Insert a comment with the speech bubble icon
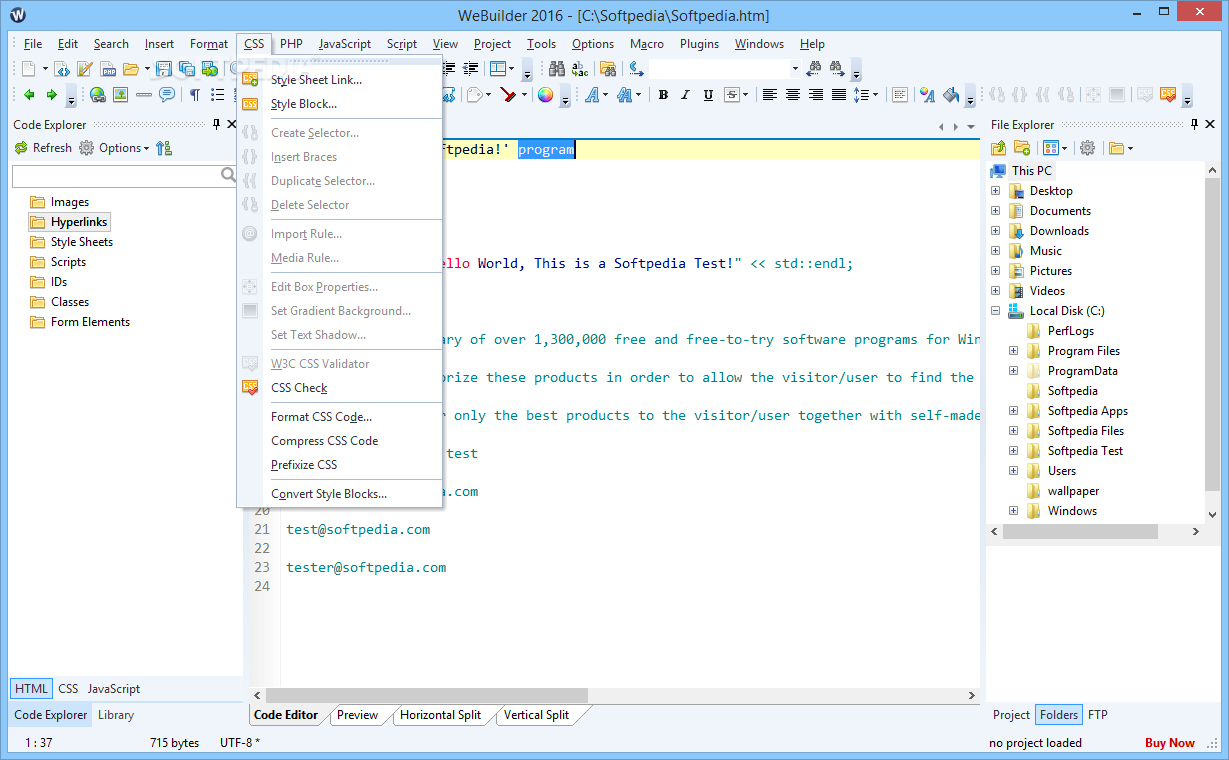The image size is (1229, 760). click(166, 95)
